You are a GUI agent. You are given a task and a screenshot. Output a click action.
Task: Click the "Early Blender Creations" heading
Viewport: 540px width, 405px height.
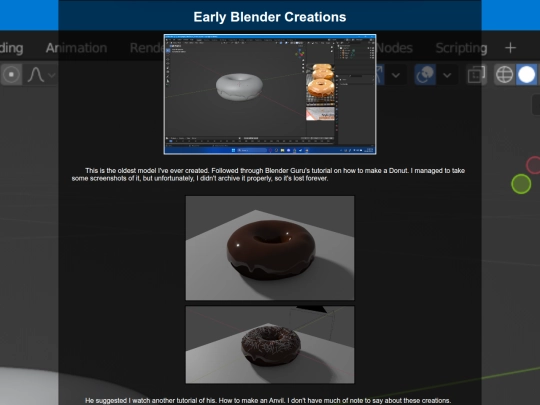pos(270,17)
